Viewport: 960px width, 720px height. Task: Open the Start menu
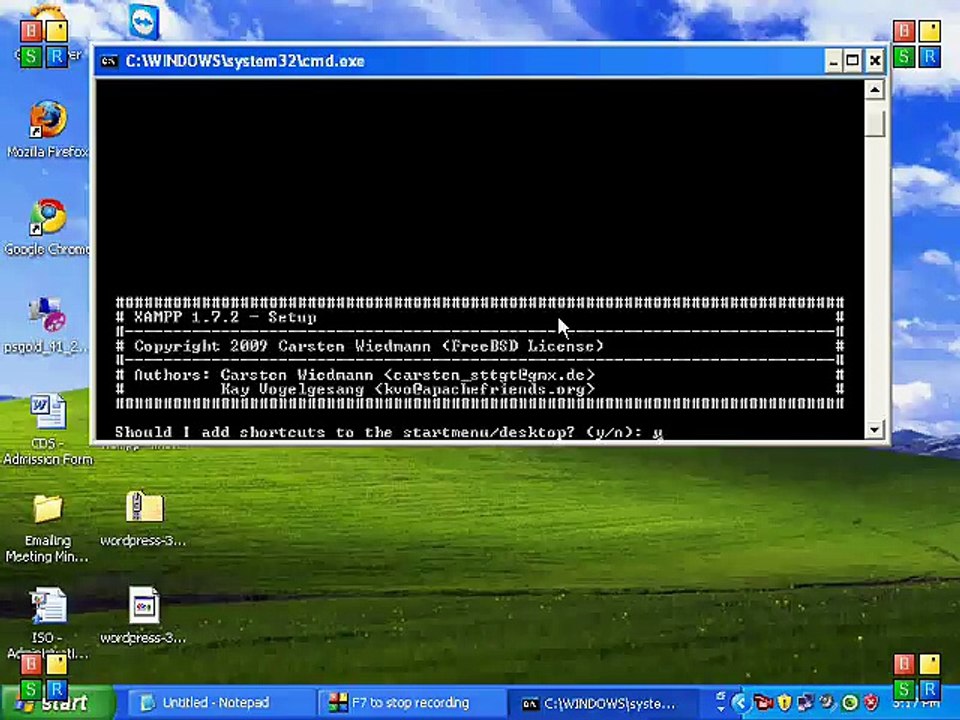[58, 702]
